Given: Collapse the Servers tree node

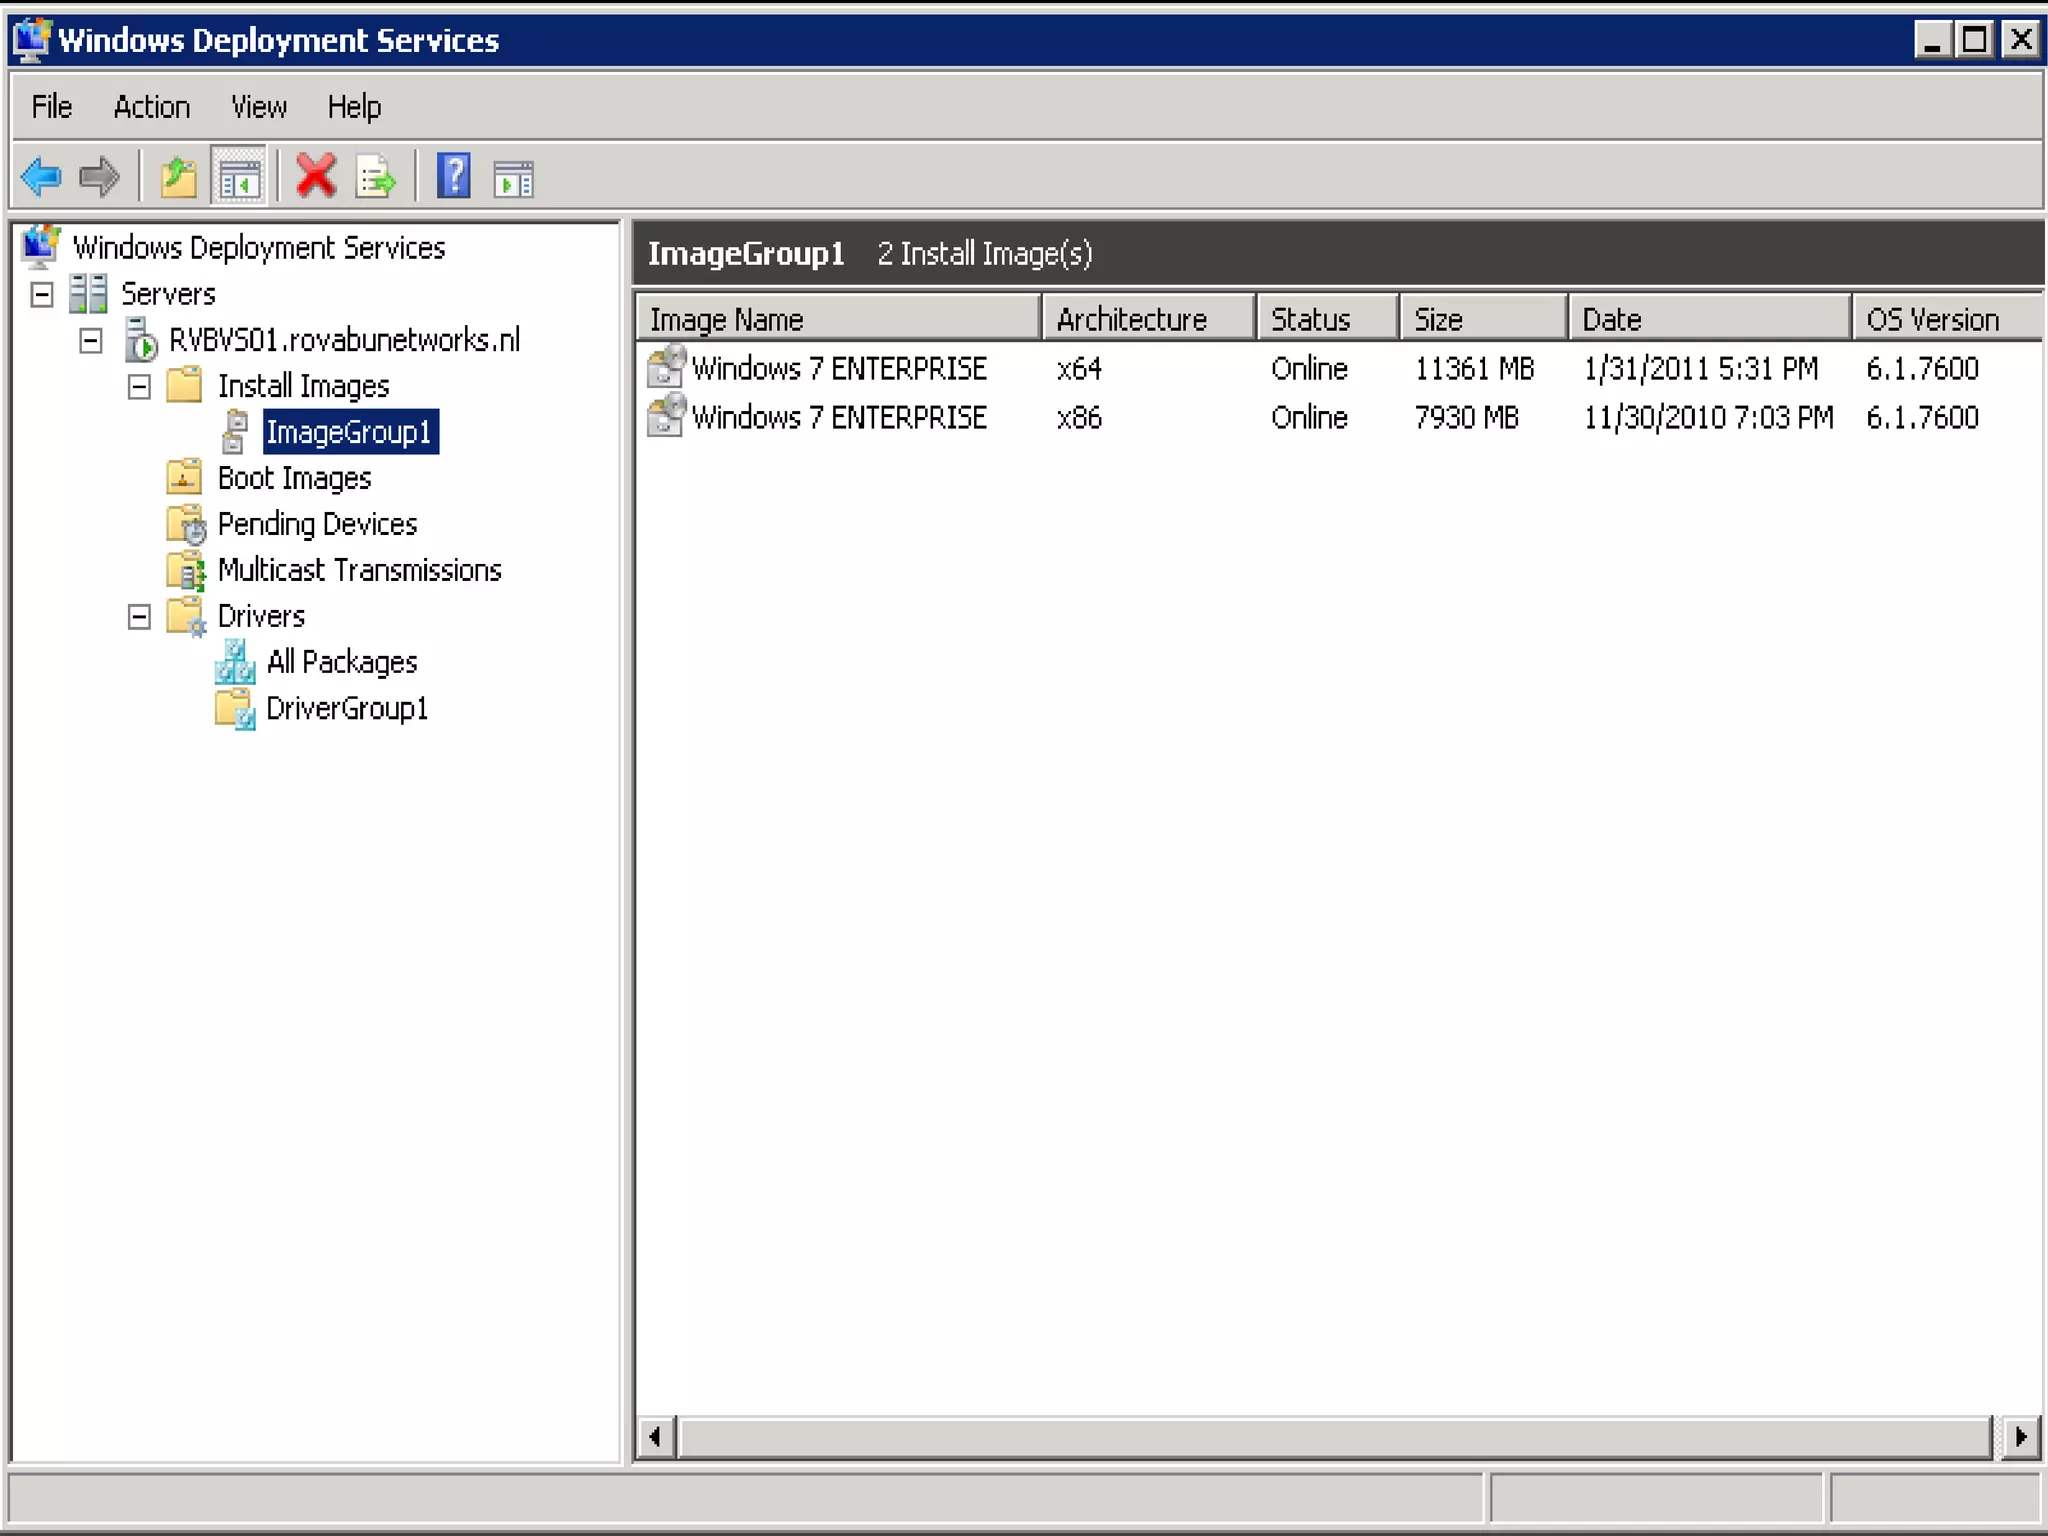Looking at the screenshot, I should 42,294.
